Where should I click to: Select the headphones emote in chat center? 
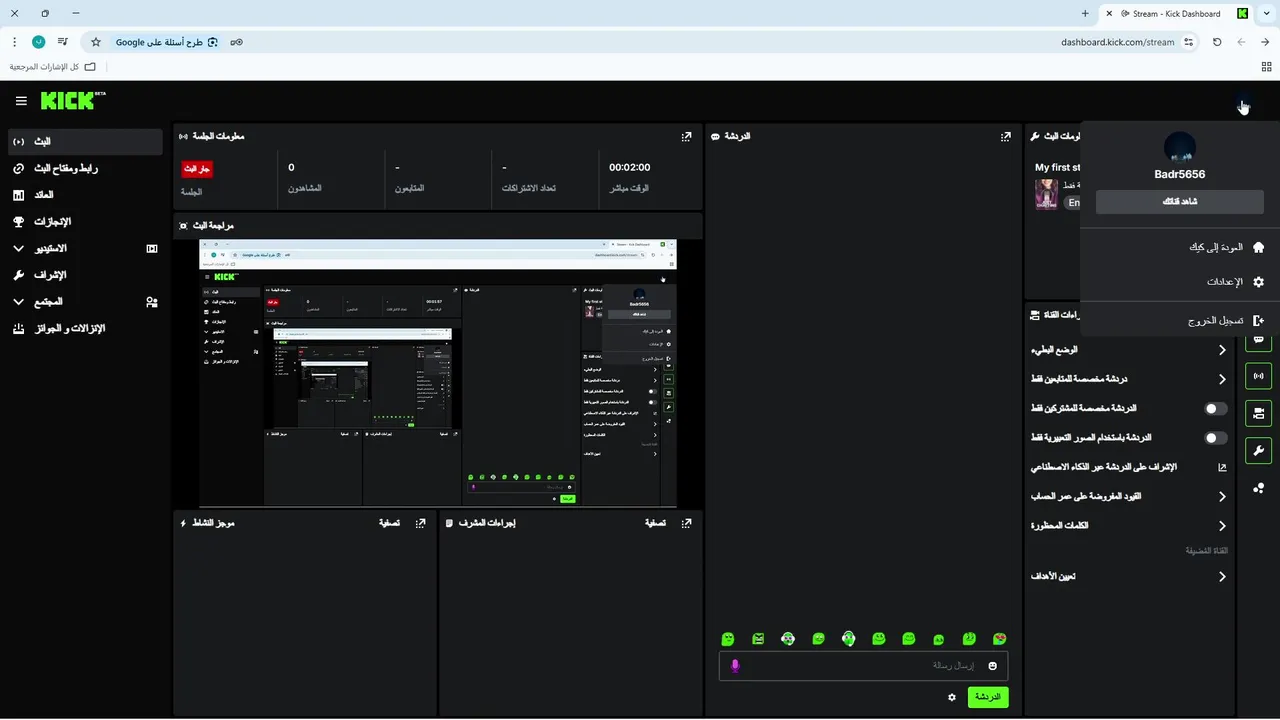[x=848, y=639]
